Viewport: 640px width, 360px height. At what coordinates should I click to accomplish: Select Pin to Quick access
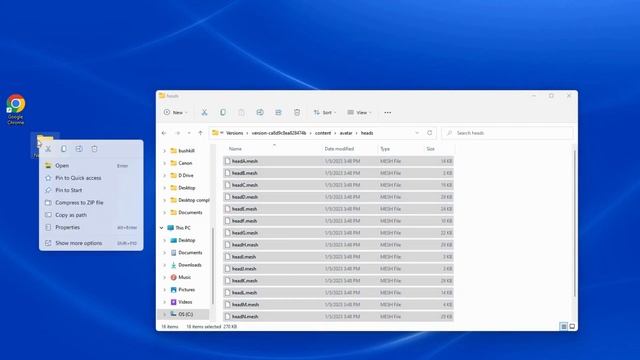point(91,178)
